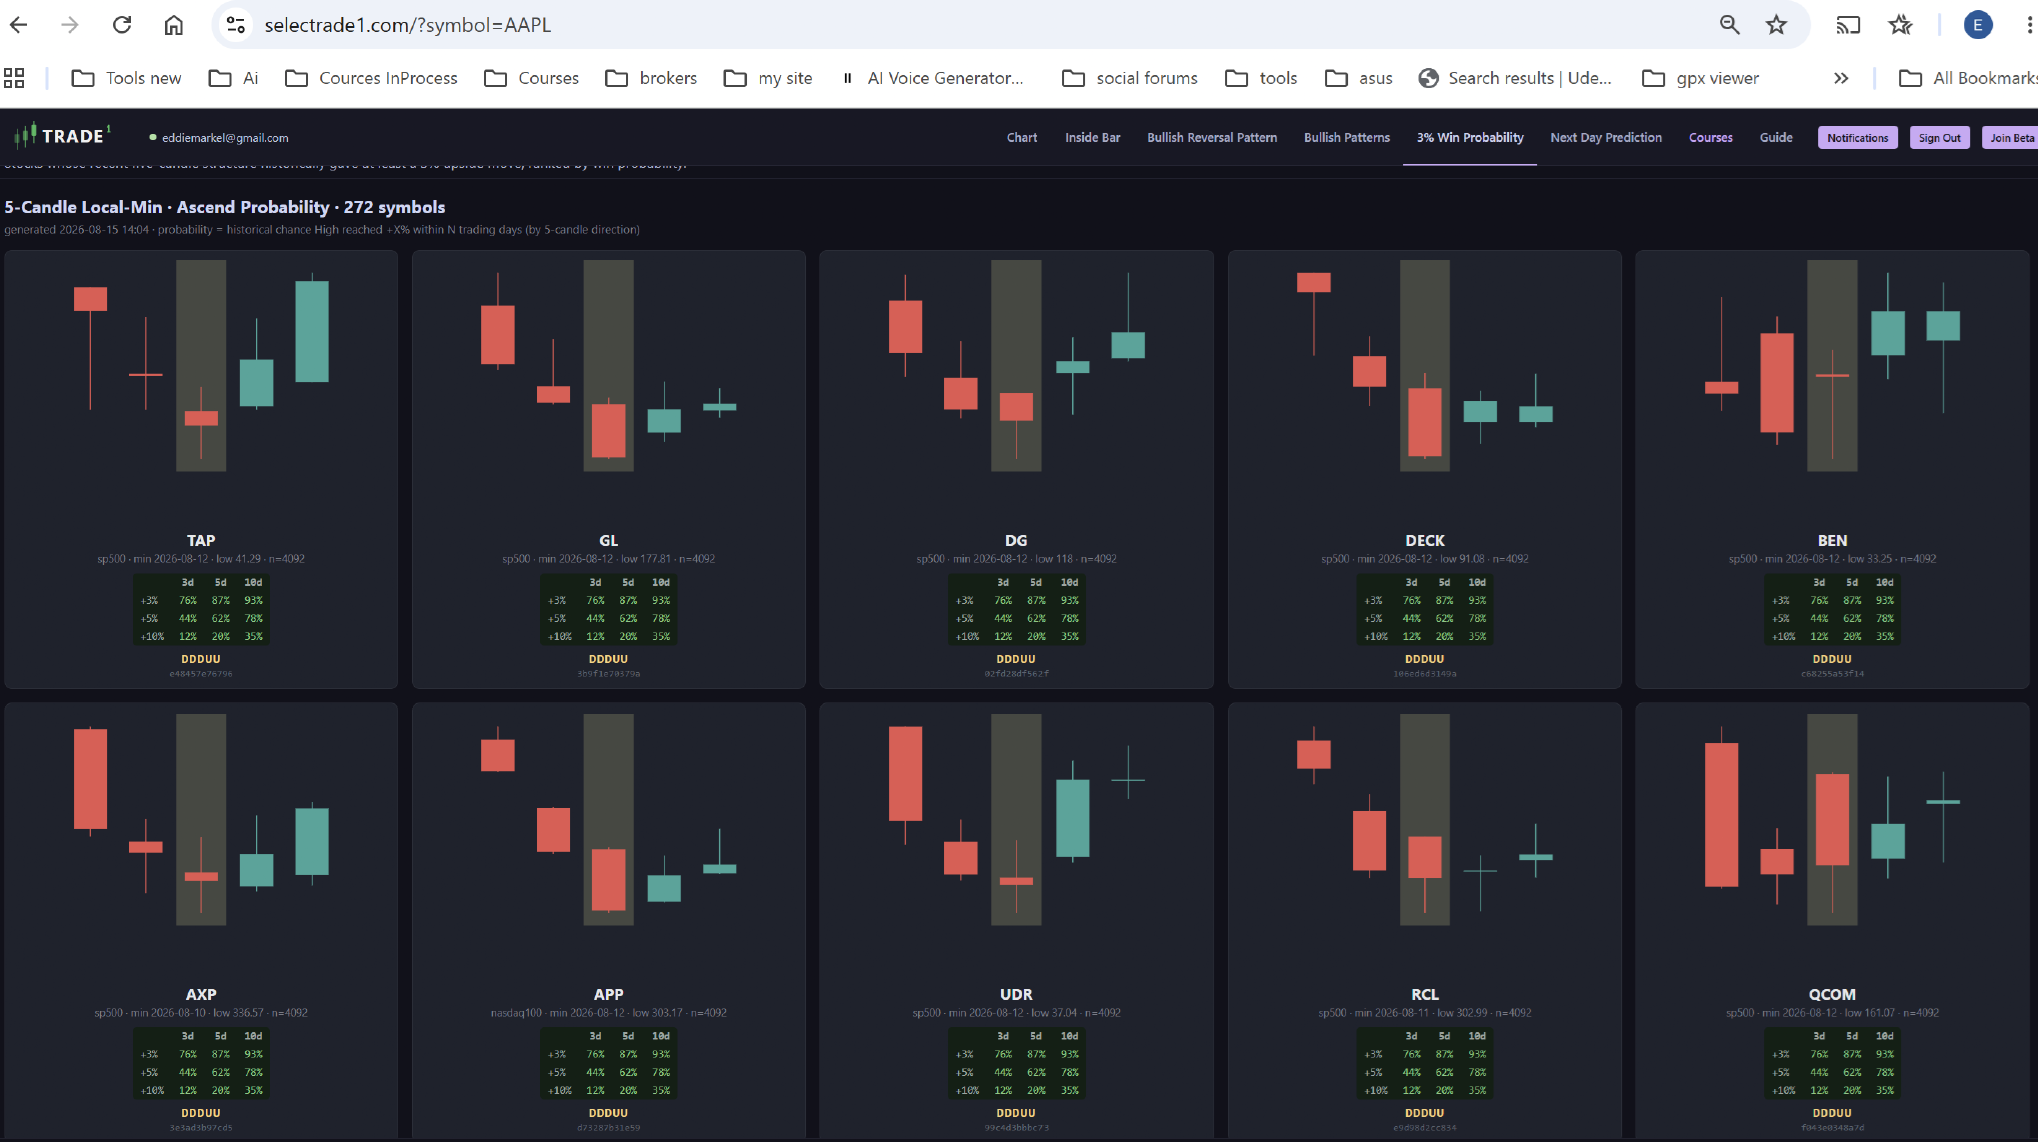Click the UDR ticker symbol label

1016,994
